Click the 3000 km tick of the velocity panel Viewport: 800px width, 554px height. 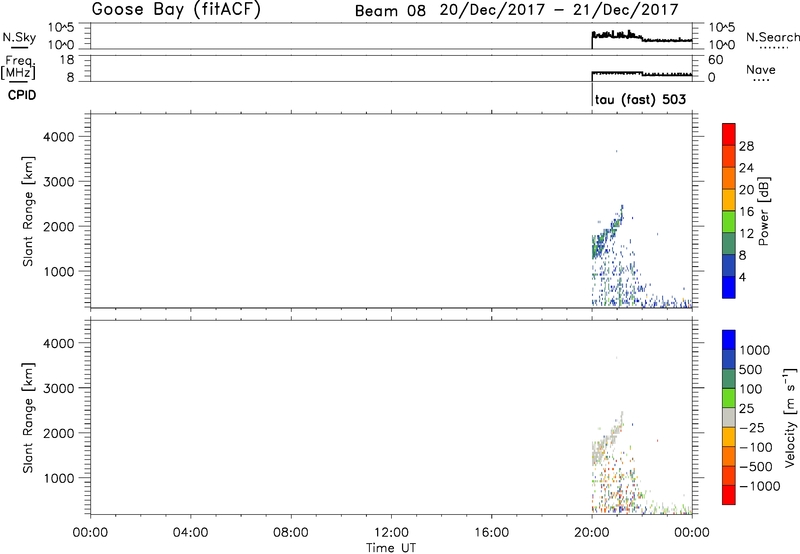point(59,388)
